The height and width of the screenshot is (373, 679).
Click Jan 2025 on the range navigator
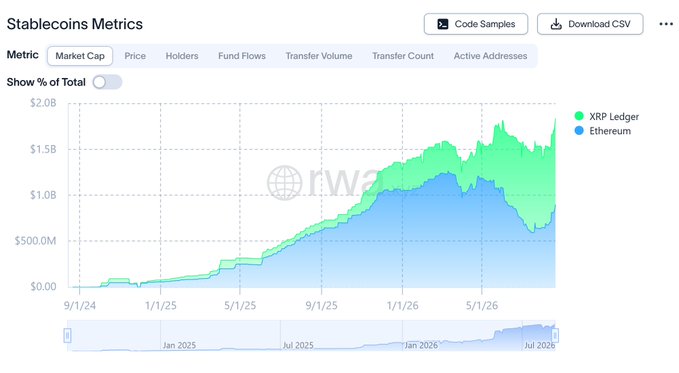[179, 345]
